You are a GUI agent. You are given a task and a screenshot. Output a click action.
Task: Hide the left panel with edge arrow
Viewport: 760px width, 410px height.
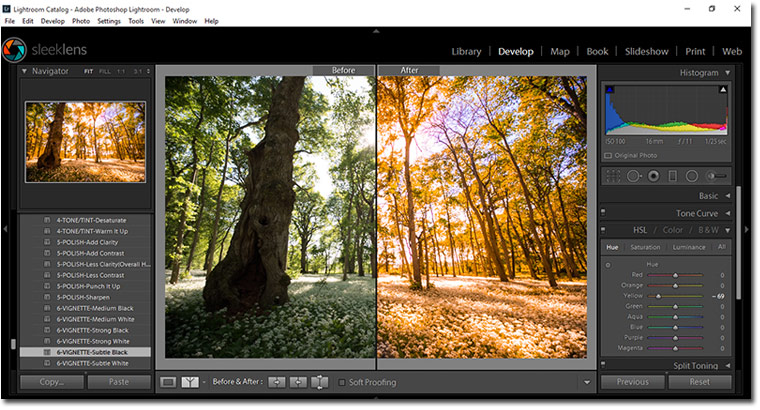click(5, 229)
